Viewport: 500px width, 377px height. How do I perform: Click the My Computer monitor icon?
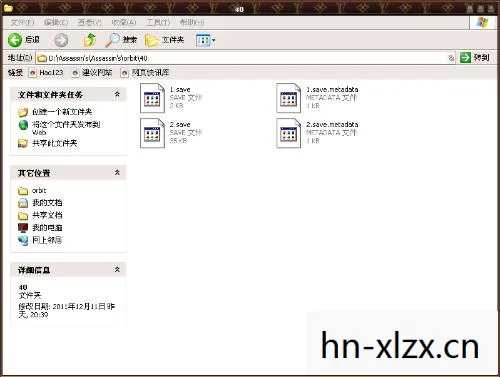point(23,228)
